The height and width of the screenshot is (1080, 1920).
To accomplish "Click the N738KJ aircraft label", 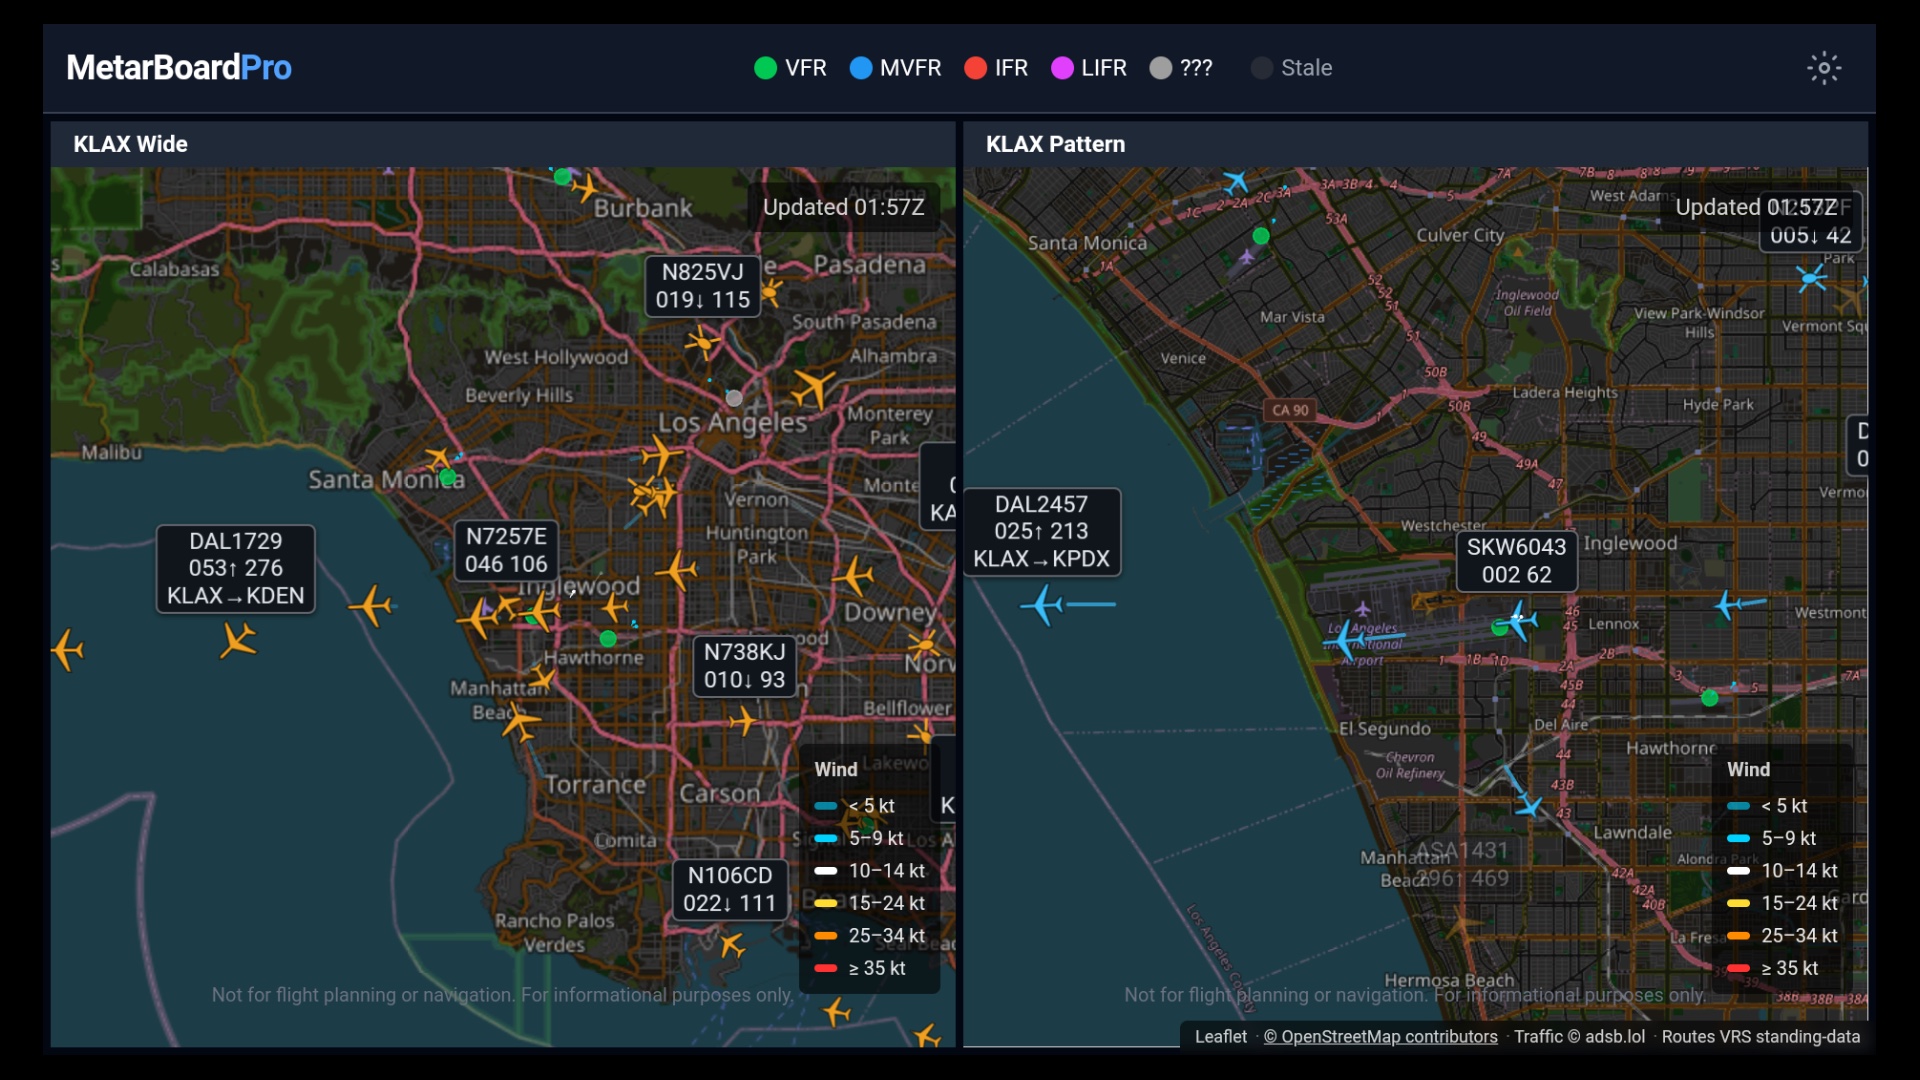I will pyautogui.click(x=744, y=666).
